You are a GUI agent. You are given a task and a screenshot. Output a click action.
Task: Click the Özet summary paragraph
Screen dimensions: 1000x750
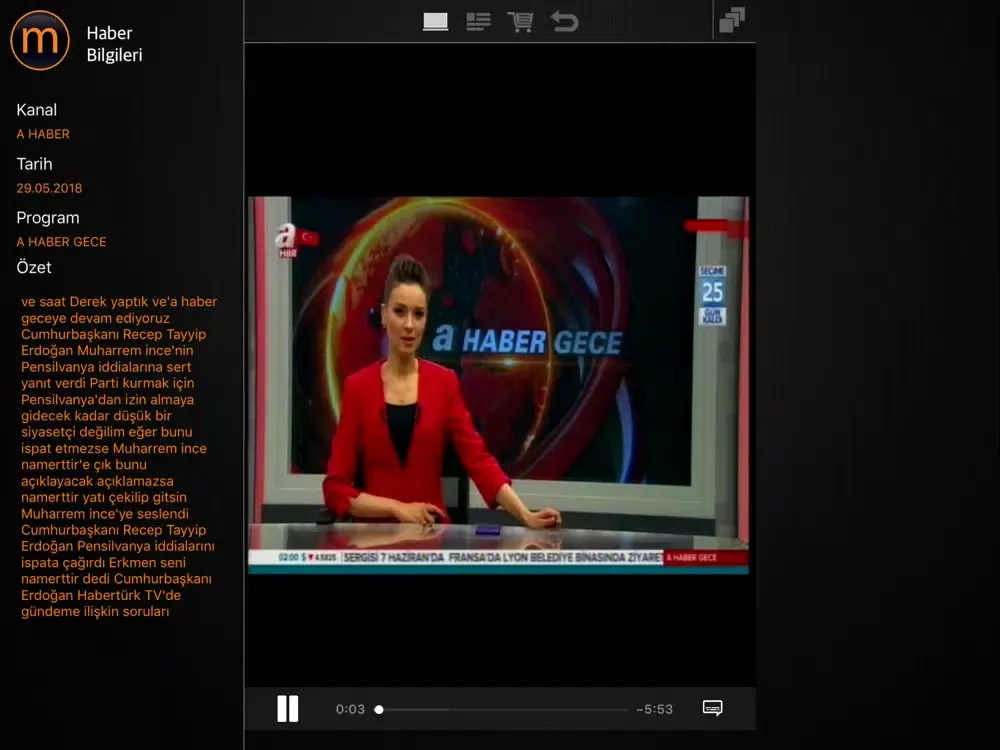pyautogui.click(x=119, y=456)
